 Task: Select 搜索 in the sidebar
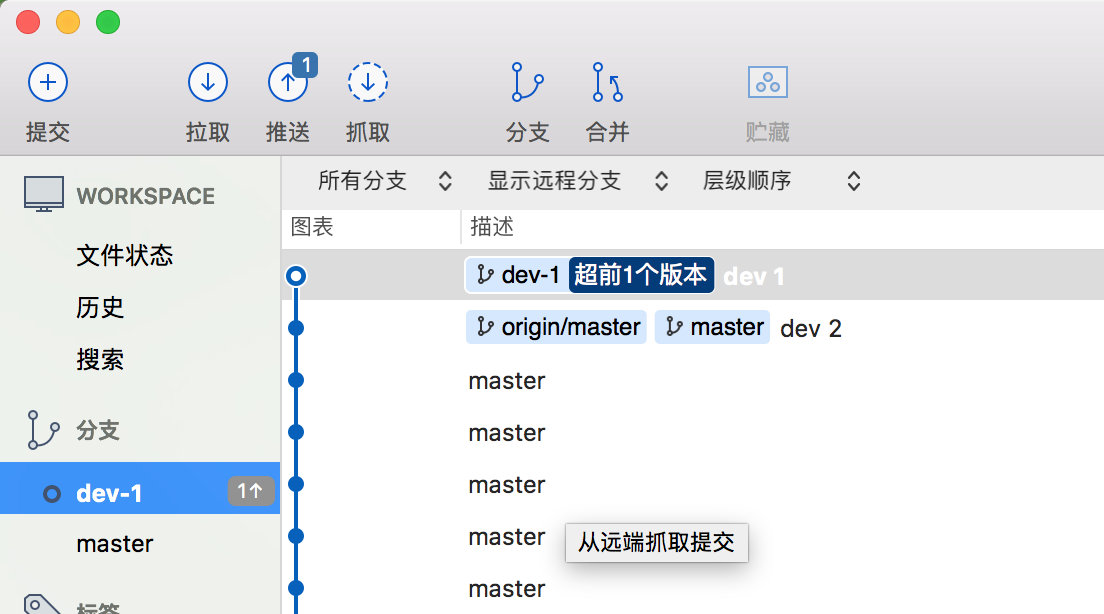pos(100,359)
